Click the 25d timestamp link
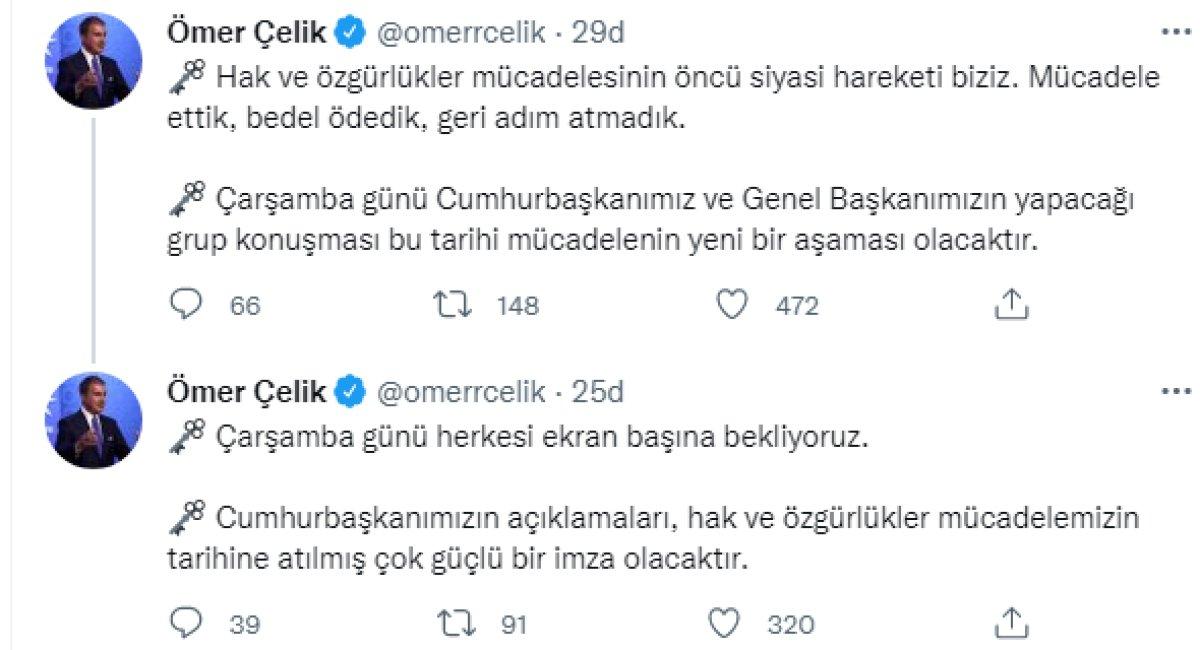 pyautogui.click(x=600, y=392)
